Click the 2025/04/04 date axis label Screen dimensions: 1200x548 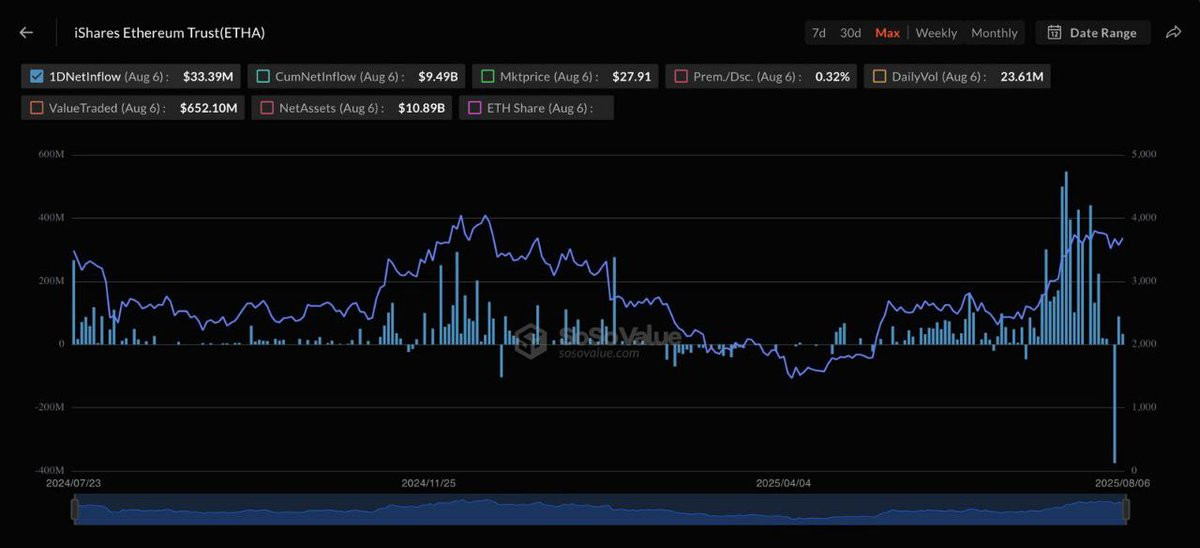pyautogui.click(x=784, y=482)
